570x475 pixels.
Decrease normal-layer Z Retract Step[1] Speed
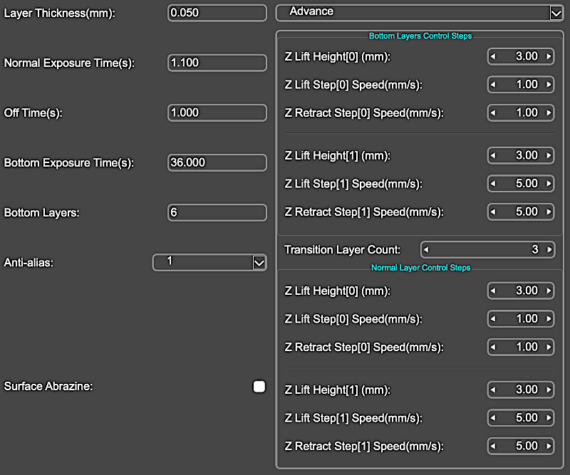click(x=493, y=446)
